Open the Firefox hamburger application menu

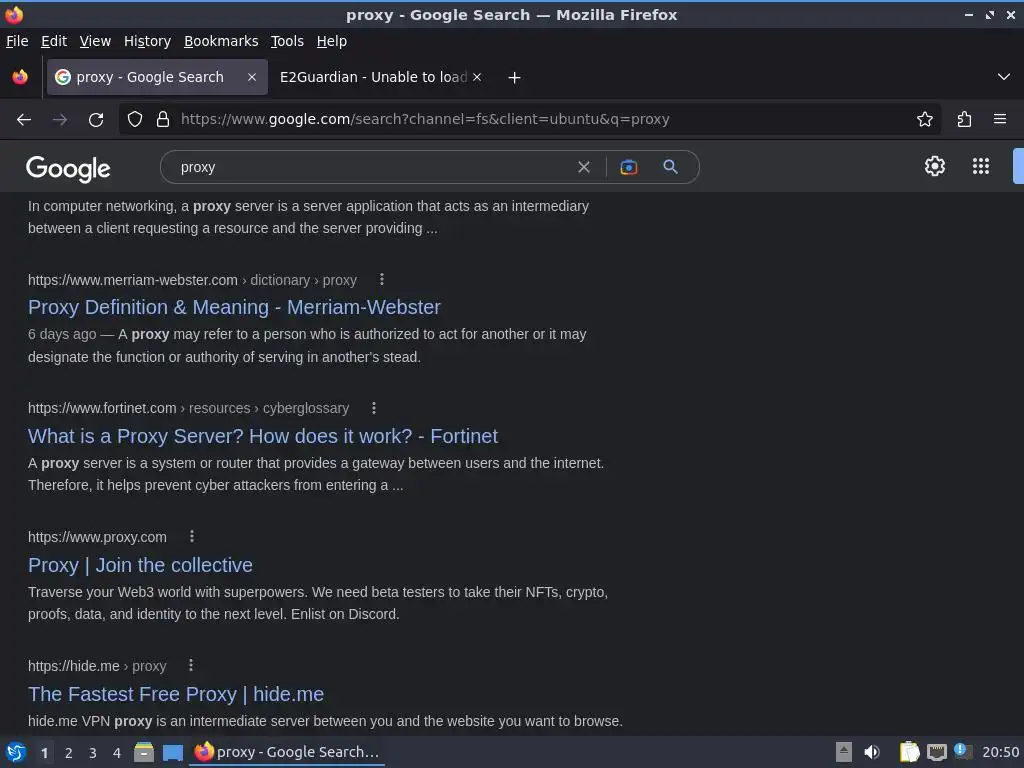pos(999,120)
